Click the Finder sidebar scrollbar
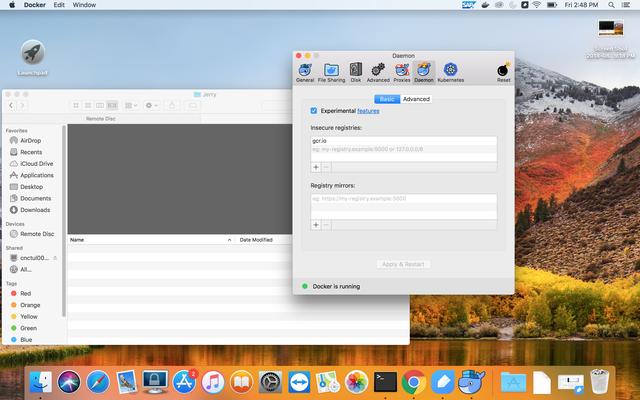Screen dimensions: 640x400 pyautogui.click(x=64, y=220)
